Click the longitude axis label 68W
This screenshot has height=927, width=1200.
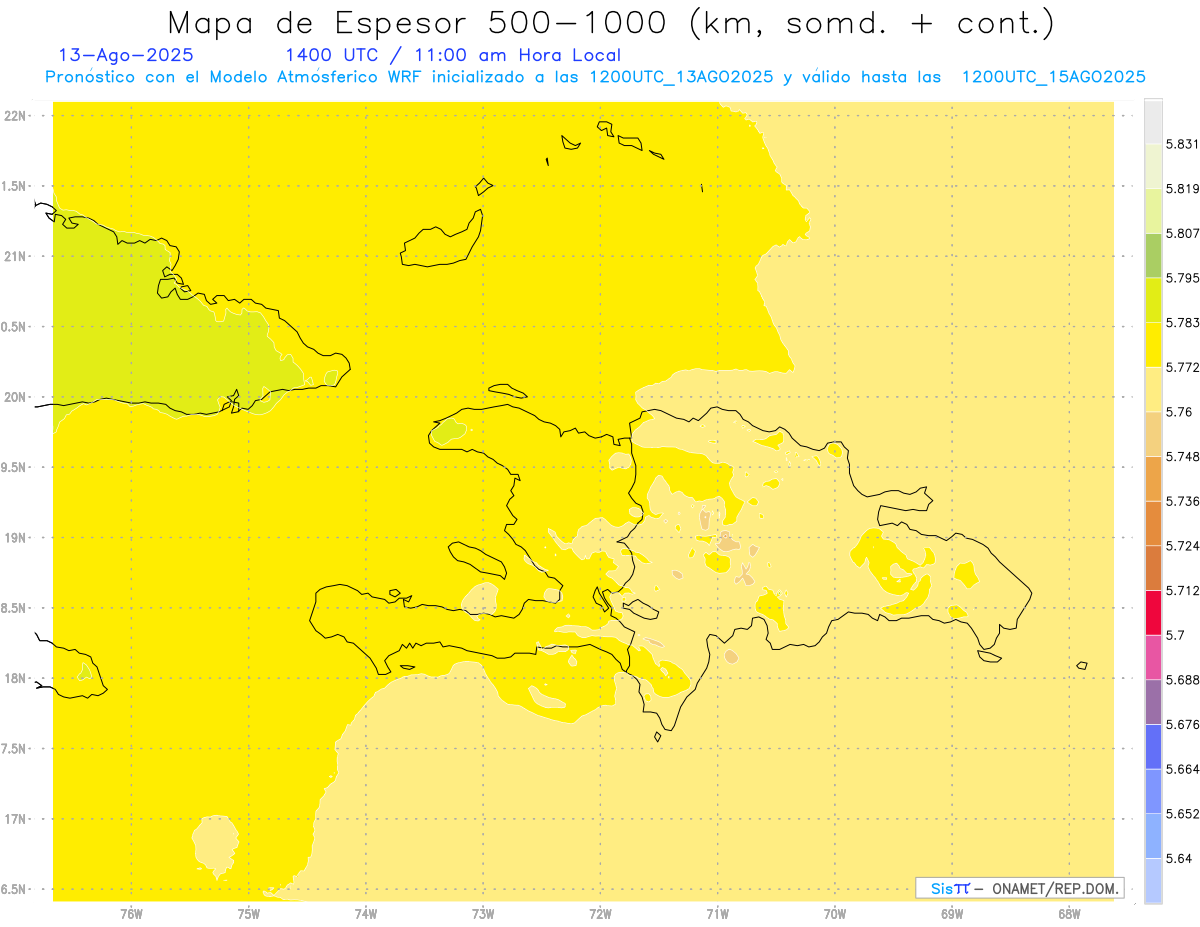[1069, 914]
